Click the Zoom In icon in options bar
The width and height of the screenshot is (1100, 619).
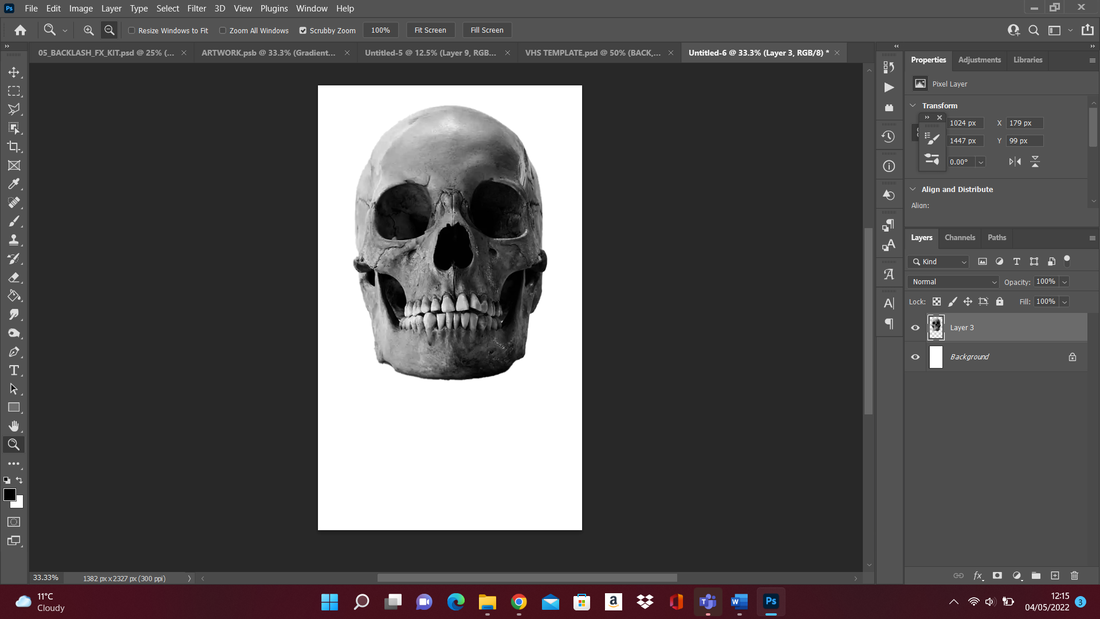(88, 30)
